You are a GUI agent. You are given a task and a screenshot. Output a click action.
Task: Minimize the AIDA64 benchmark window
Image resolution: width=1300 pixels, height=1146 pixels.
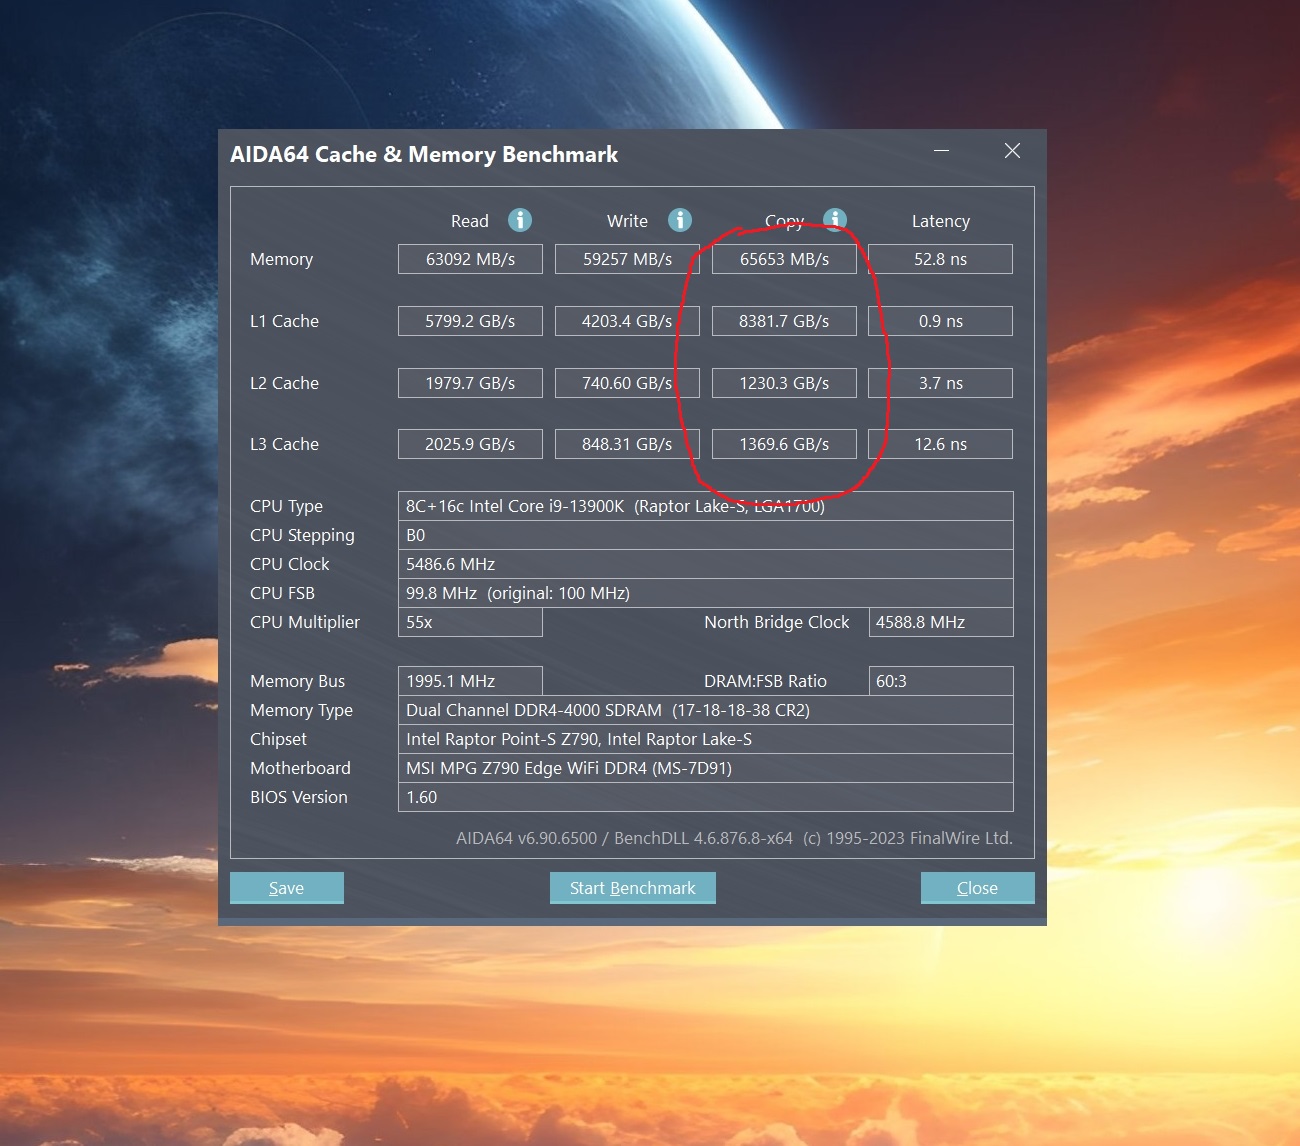coord(941,151)
